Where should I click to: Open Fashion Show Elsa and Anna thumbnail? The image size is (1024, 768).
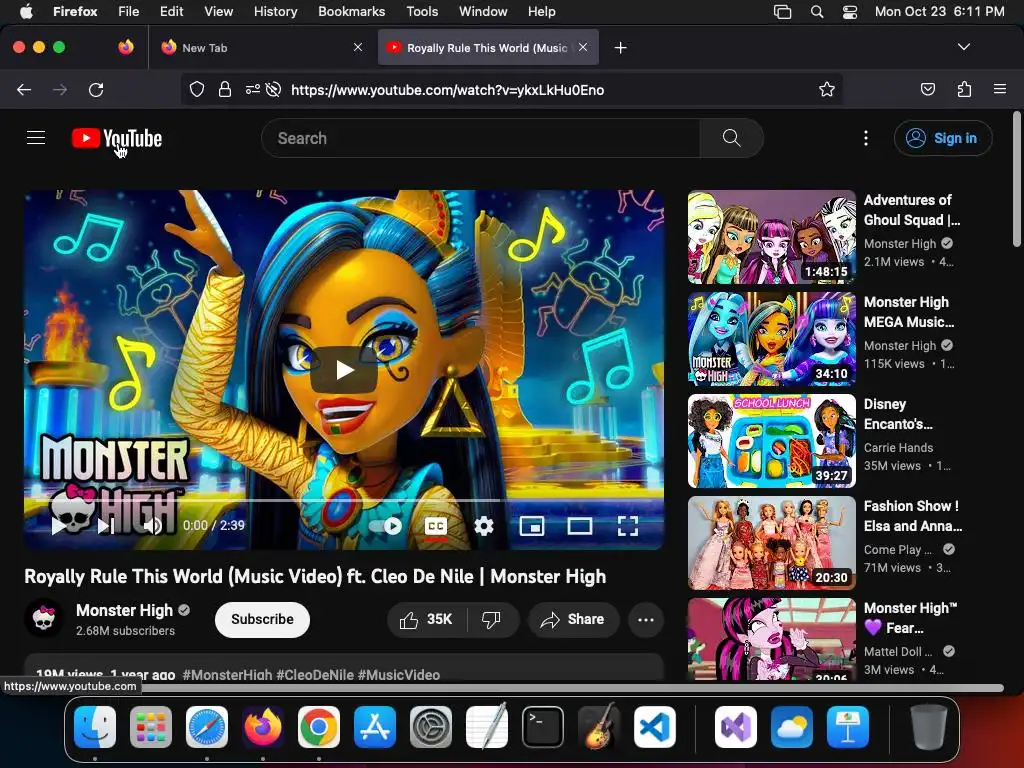[771, 543]
